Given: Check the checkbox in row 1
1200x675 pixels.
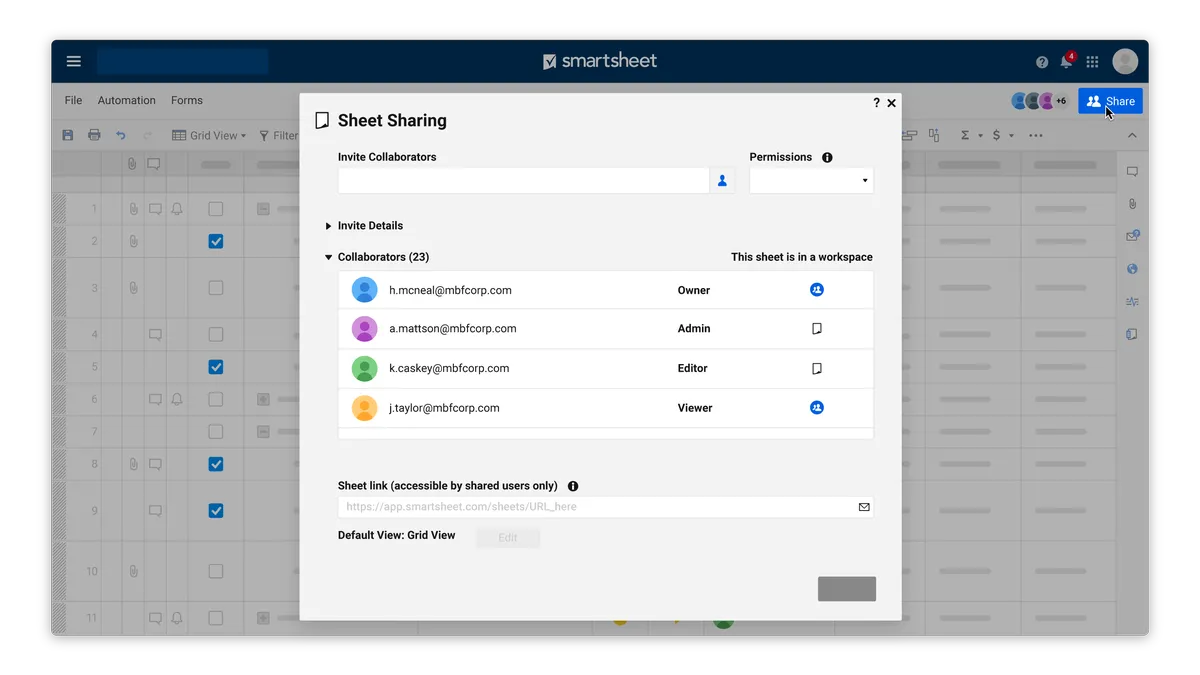Looking at the screenshot, I should coord(215,209).
